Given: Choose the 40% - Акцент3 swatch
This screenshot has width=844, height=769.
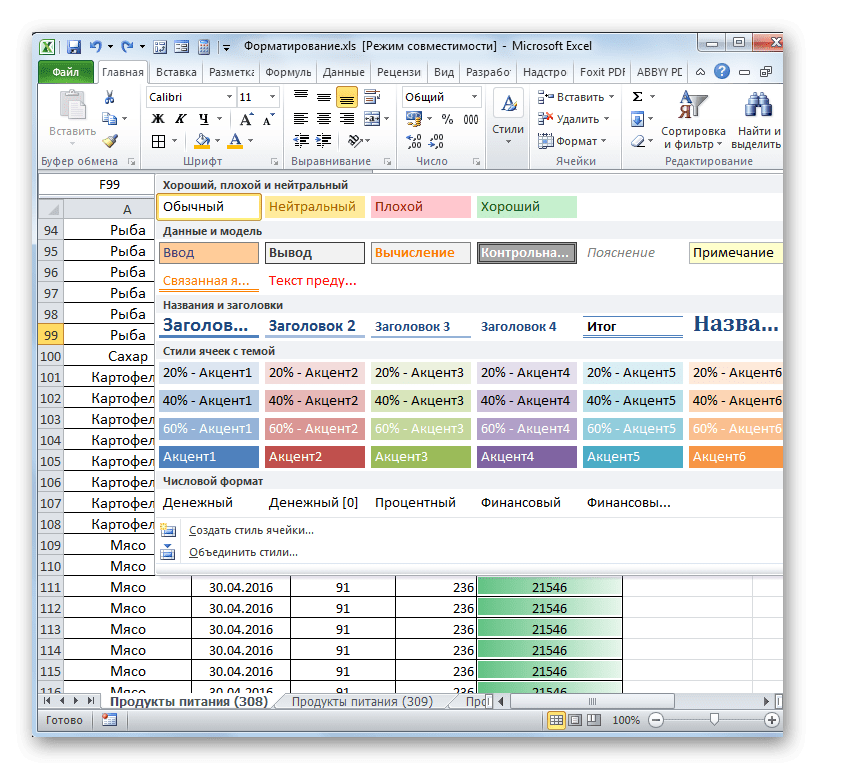Looking at the screenshot, I should click(420, 401).
